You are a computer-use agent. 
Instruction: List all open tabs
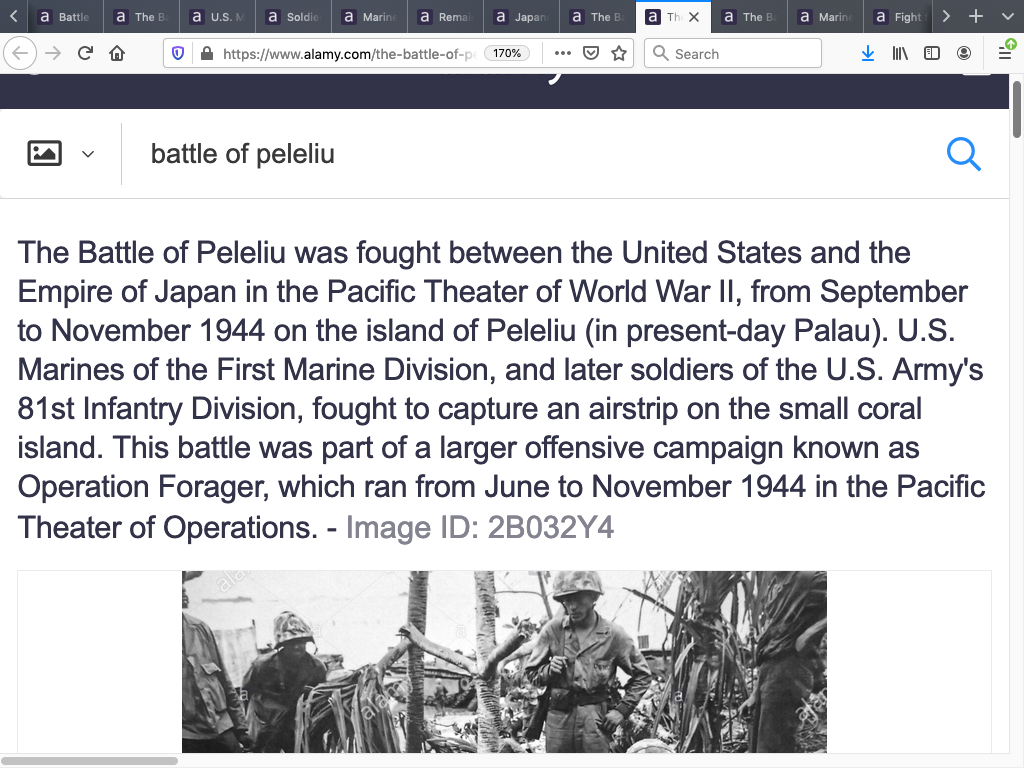[x=1004, y=17]
